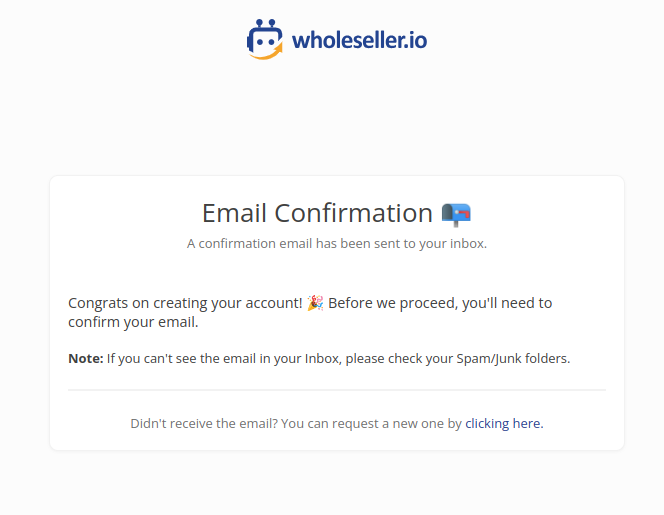
Task: Click the Spam/Junk folders text
Action: (x=513, y=359)
